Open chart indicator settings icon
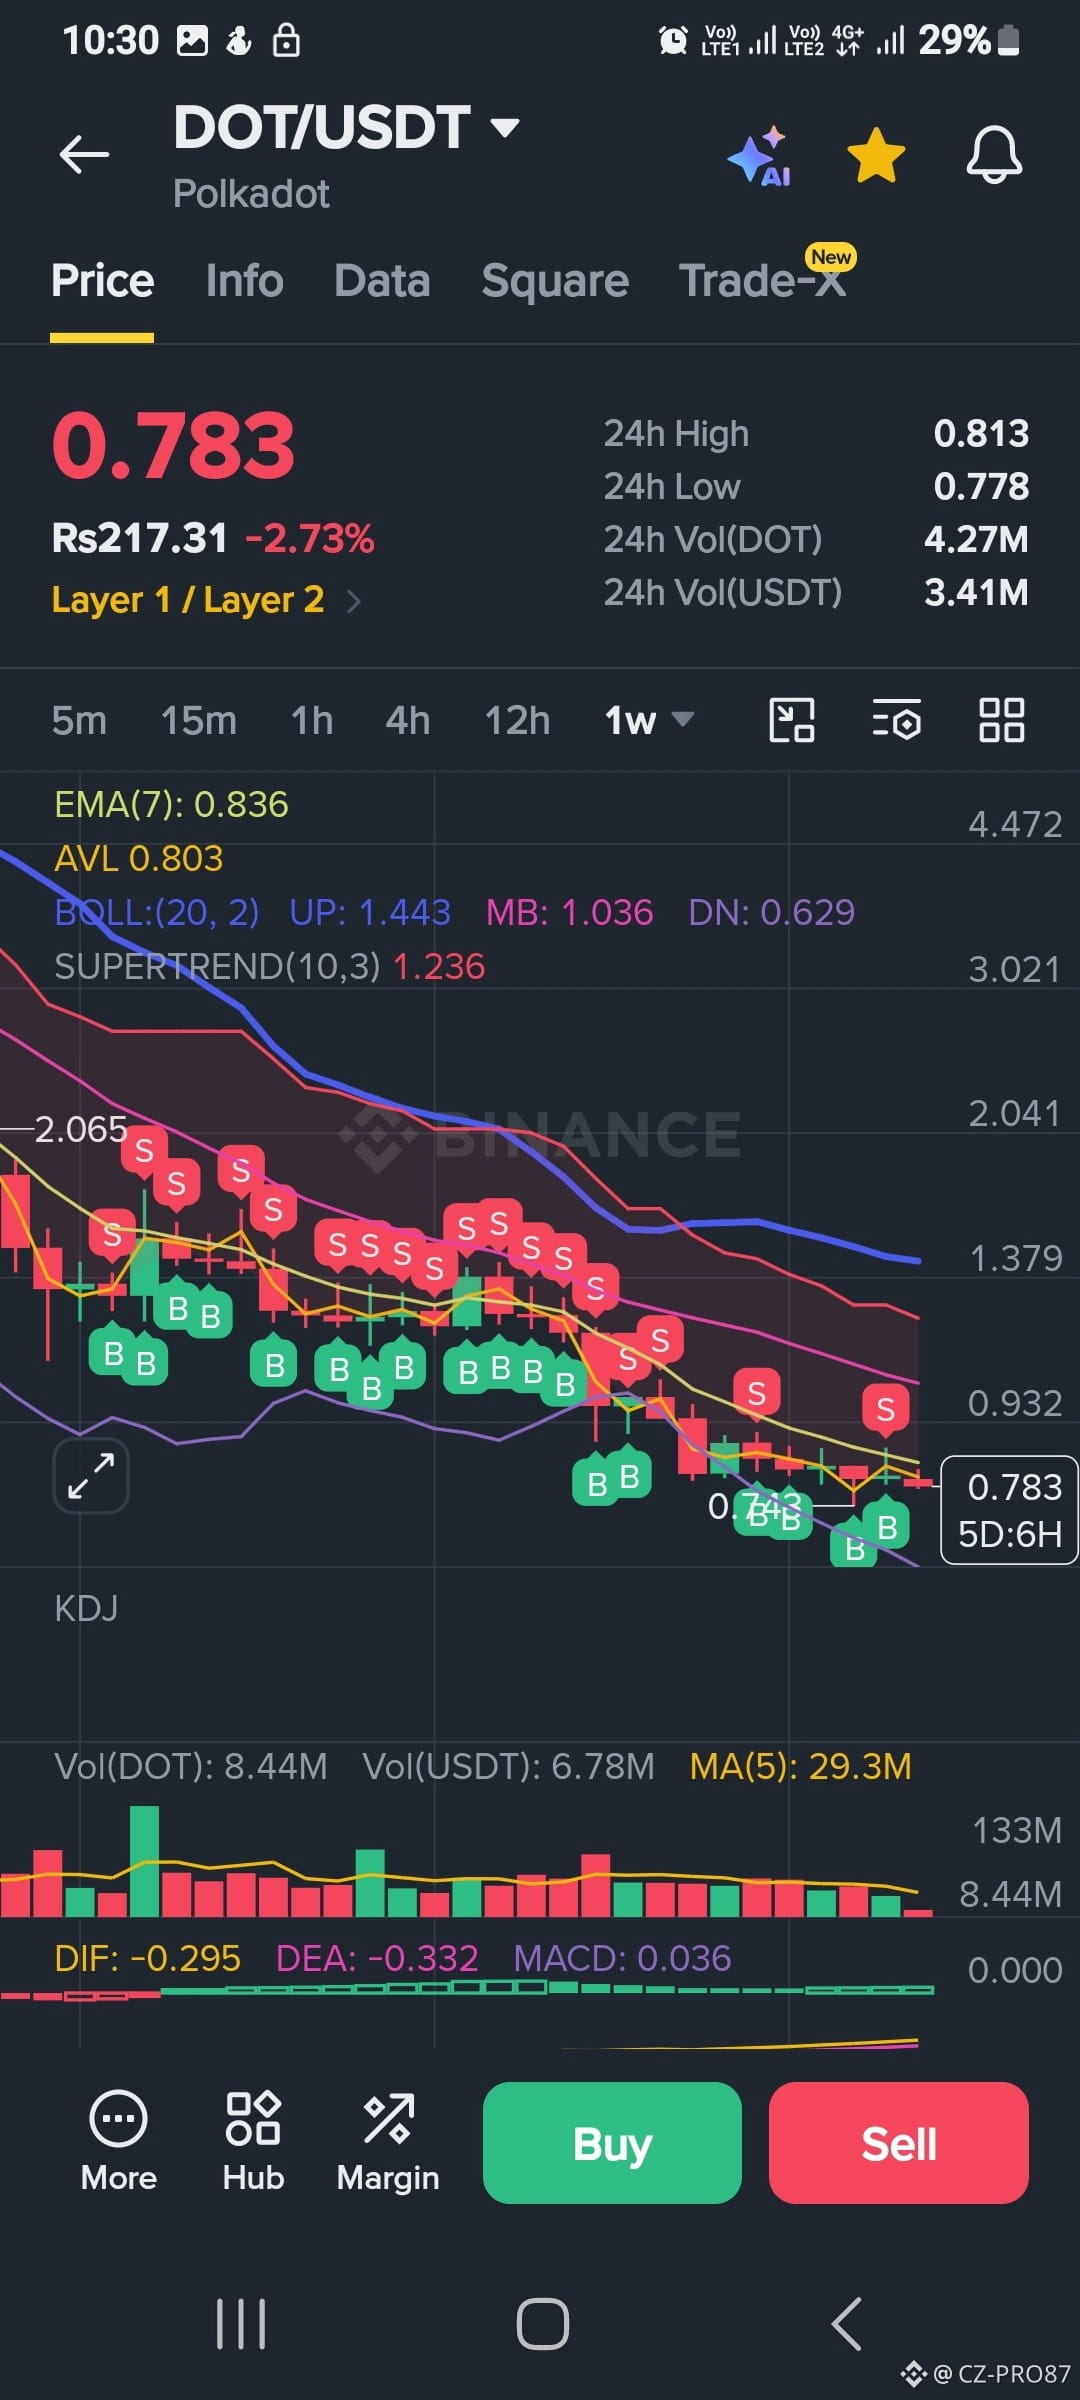This screenshot has width=1080, height=2400. (897, 720)
